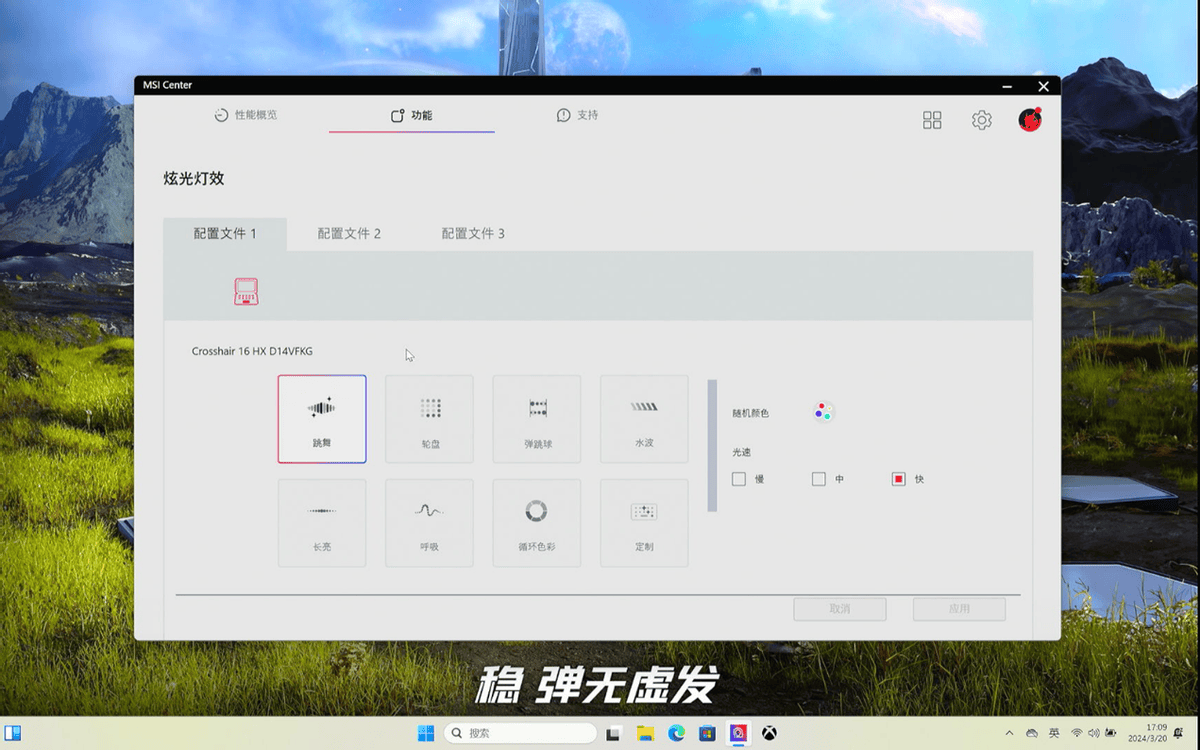This screenshot has height=750, width=1200.
Task: Pick the 水波 lighting effect
Action: tap(644, 419)
